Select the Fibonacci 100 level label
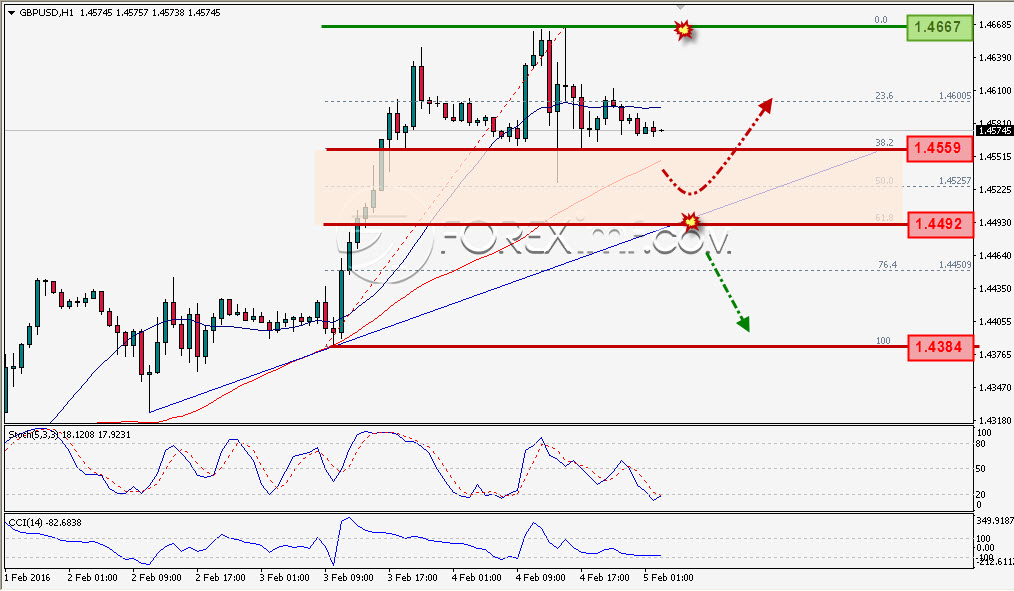This screenshot has width=1014, height=591. (883, 341)
